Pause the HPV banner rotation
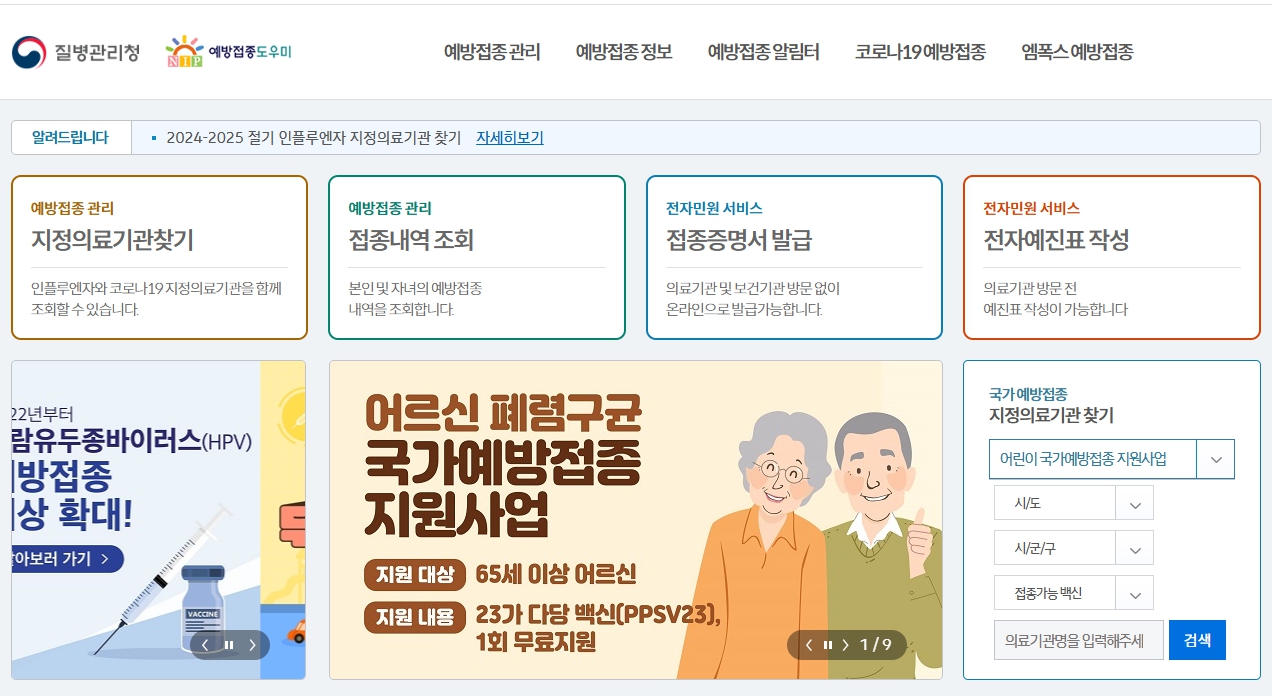This screenshot has width=1272, height=696. 229,645
